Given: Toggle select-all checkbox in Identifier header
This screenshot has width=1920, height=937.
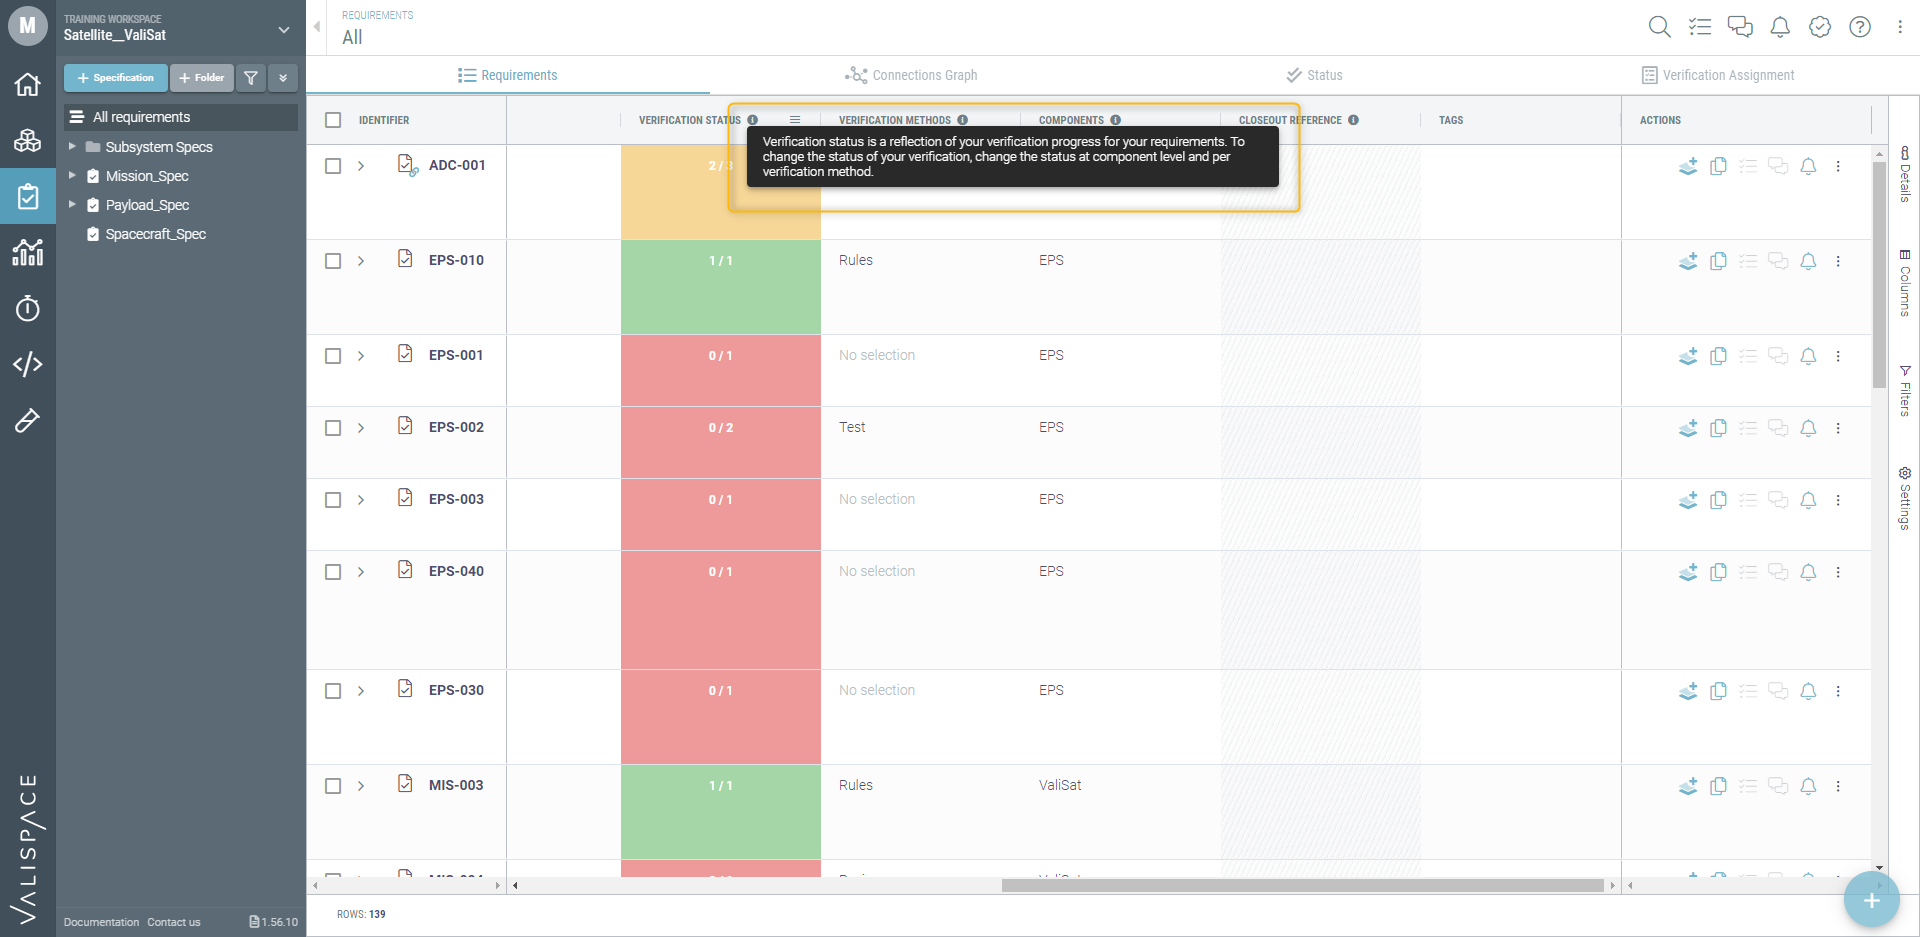Looking at the screenshot, I should [x=333, y=120].
